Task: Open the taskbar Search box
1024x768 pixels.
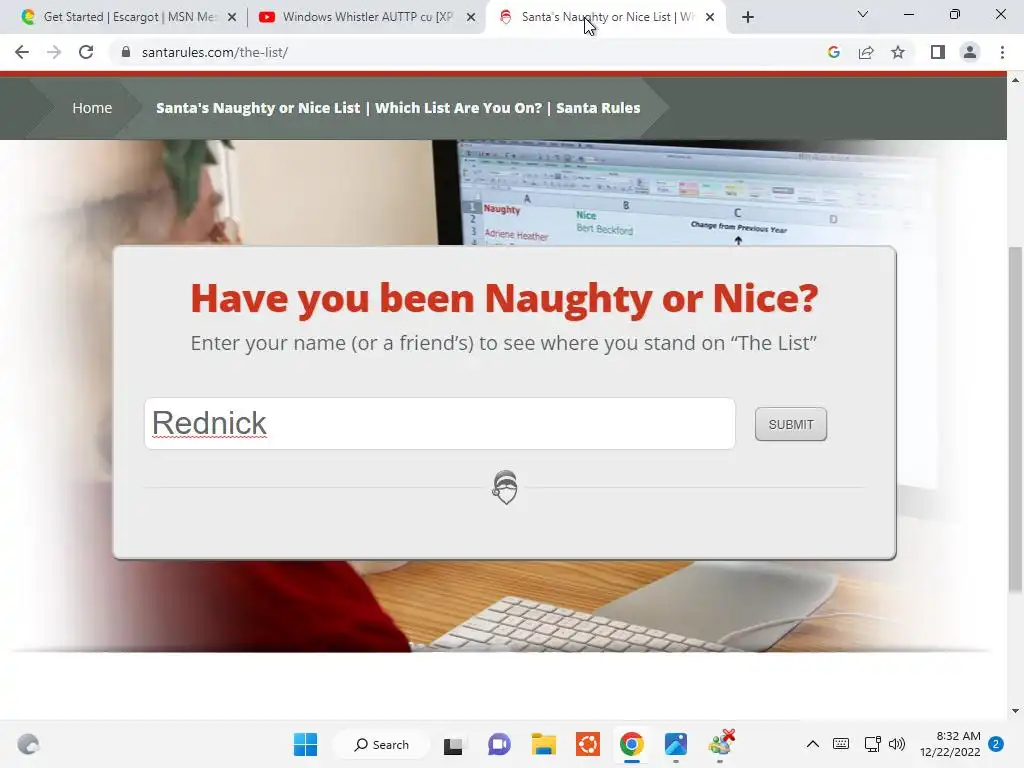Action: coord(381,744)
